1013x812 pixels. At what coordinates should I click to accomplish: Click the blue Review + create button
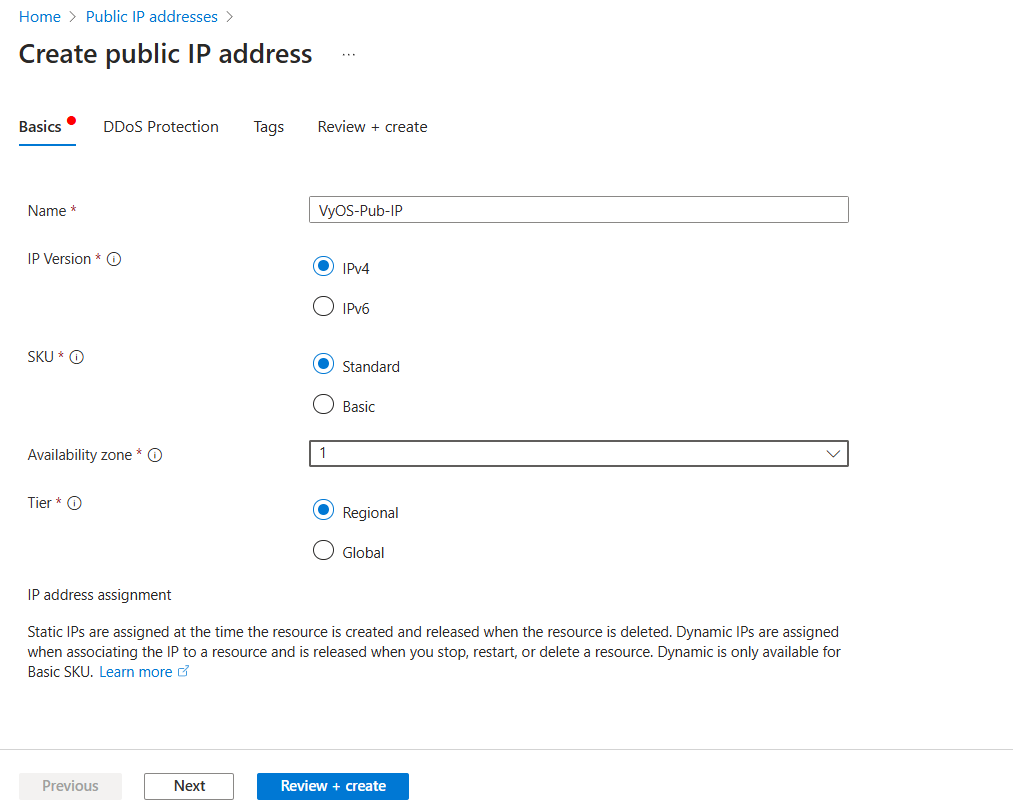[332, 786]
